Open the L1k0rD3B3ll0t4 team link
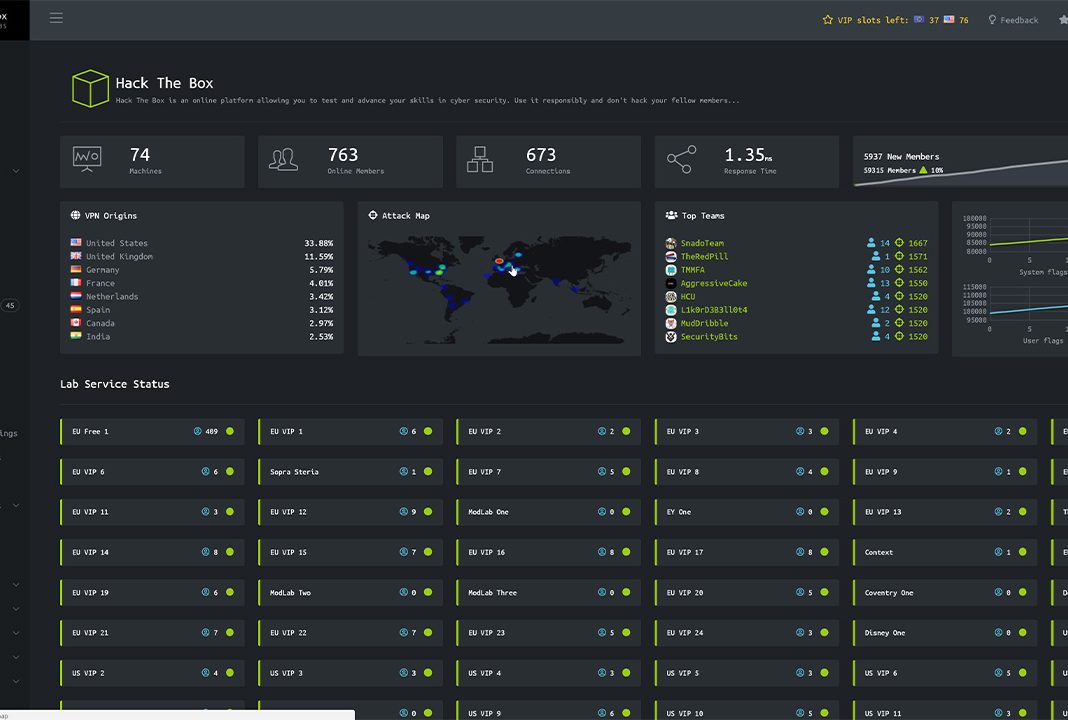 coord(714,310)
